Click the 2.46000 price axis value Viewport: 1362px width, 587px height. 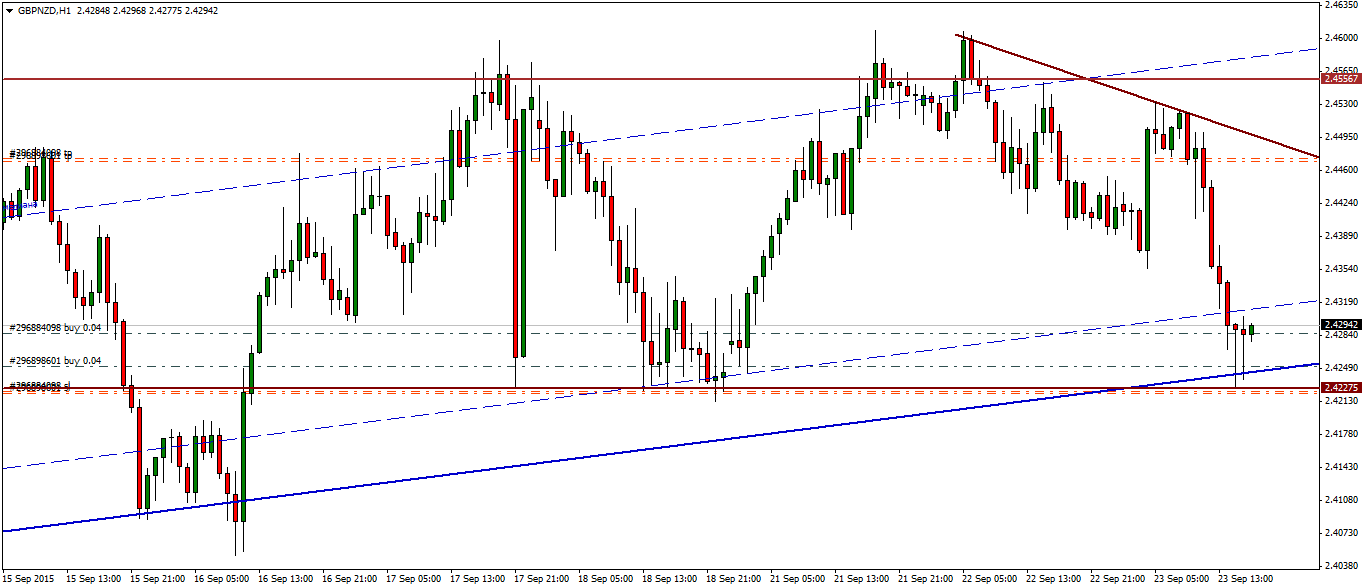1339,38
